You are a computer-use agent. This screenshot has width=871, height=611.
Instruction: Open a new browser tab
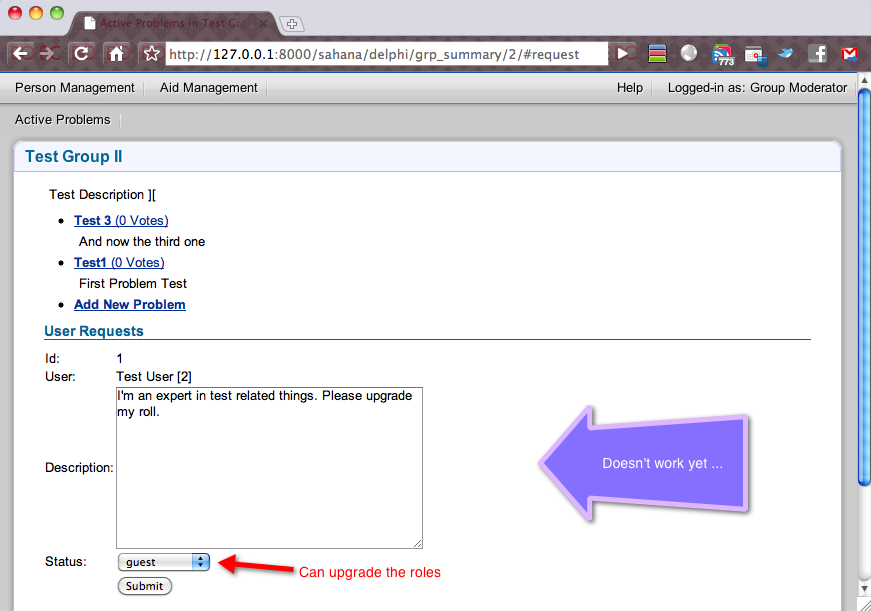(x=292, y=23)
